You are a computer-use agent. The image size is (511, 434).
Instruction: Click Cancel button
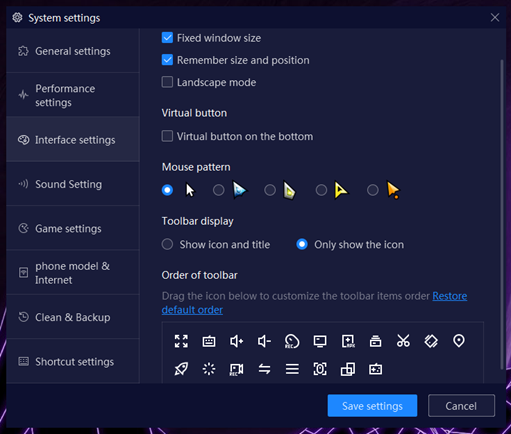pyautogui.click(x=461, y=406)
